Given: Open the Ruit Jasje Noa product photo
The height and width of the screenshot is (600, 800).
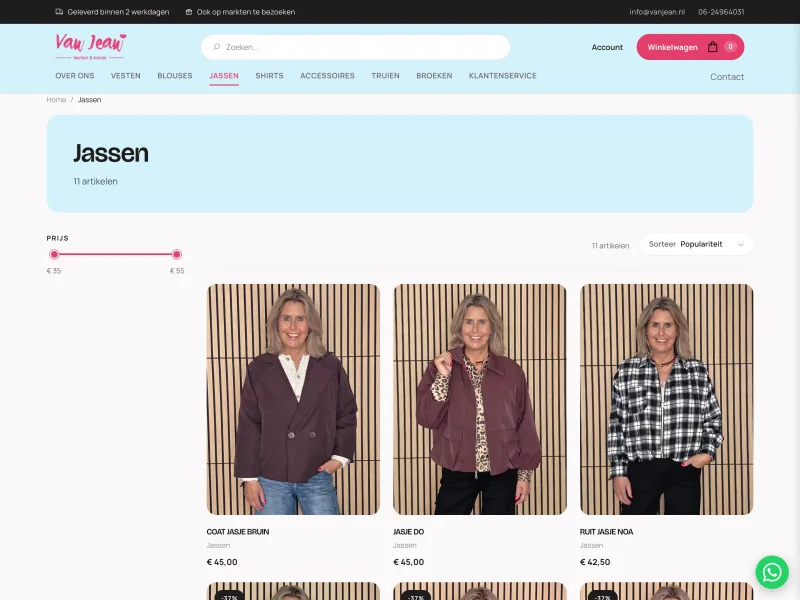Looking at the screenshot, I should pos(666,399).
